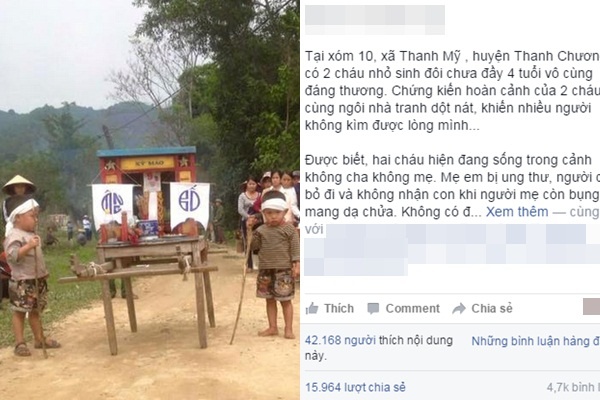The image size is (600, 400).
Task: Click the thumbs-up Thích icon
Action: (312, 309)
